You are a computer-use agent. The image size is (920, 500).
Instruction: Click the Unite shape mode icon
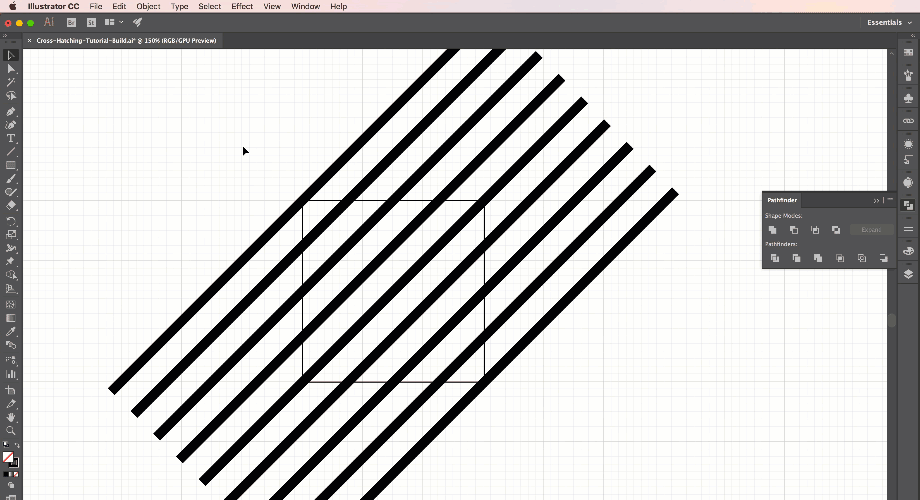773,230
